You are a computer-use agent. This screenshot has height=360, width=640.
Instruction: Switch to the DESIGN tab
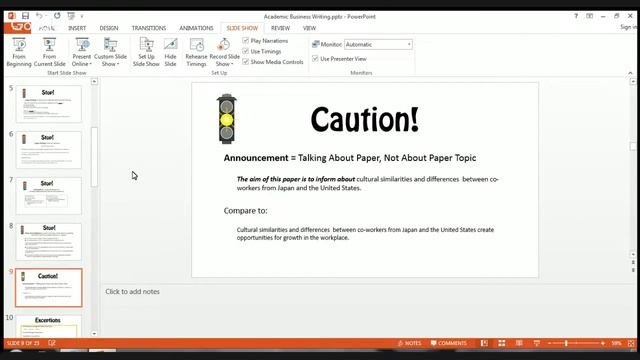click(109, 28)
